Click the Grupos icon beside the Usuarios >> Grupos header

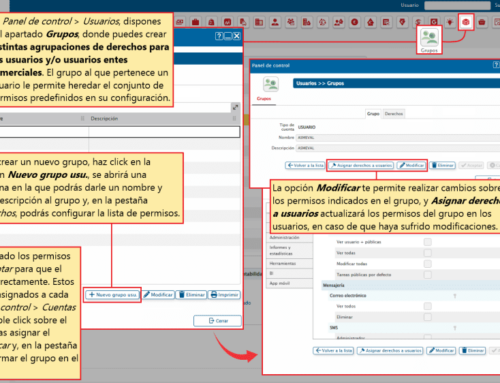271,84
